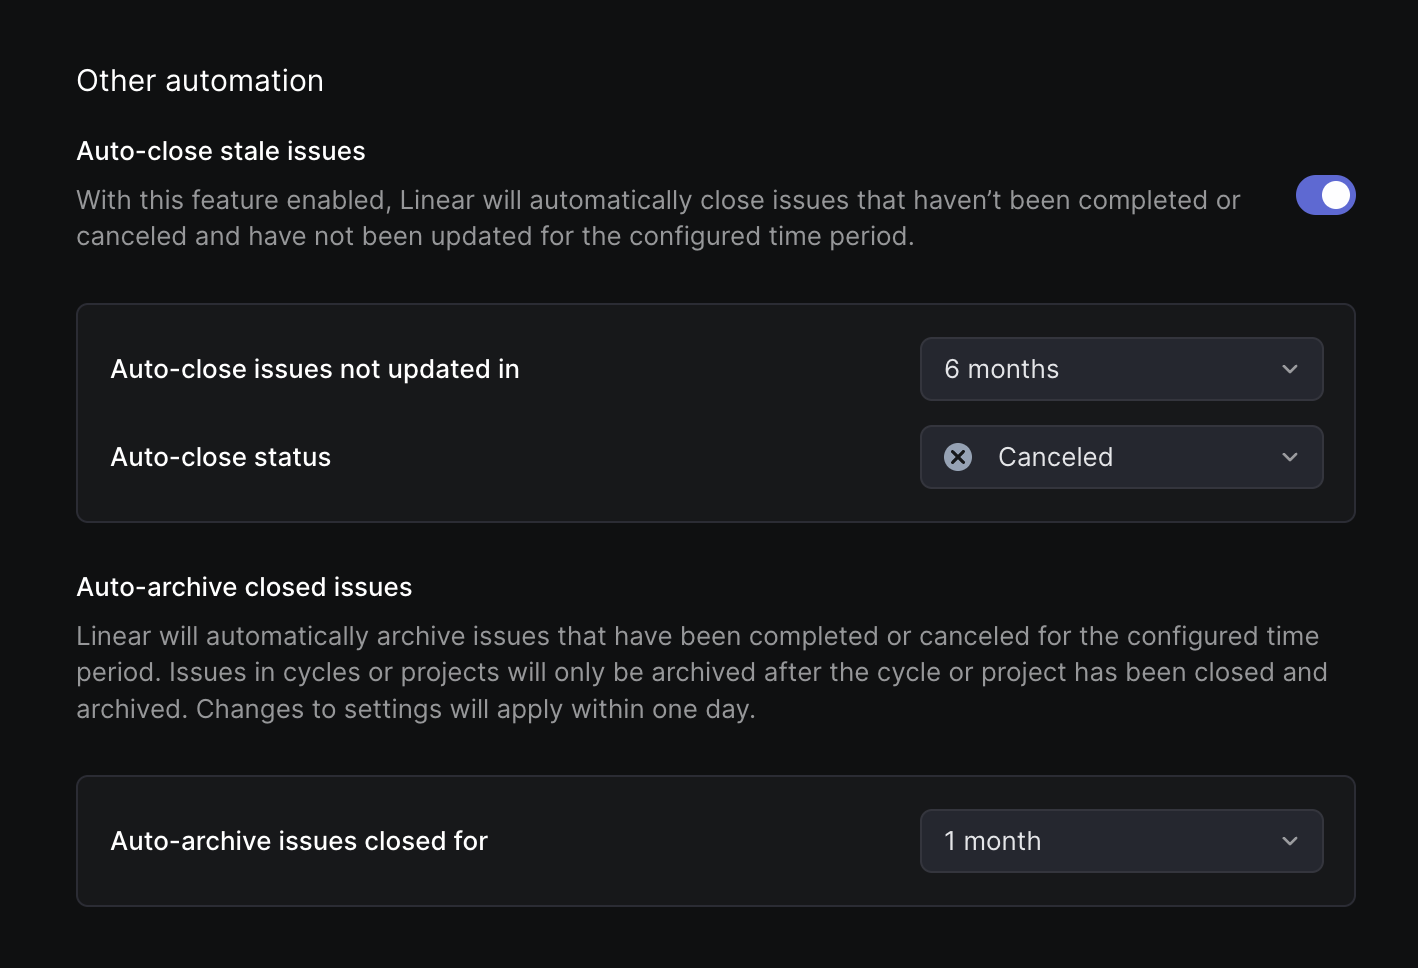Click the Auto-close status label
1418x968 pixels.
pos(220,457)
